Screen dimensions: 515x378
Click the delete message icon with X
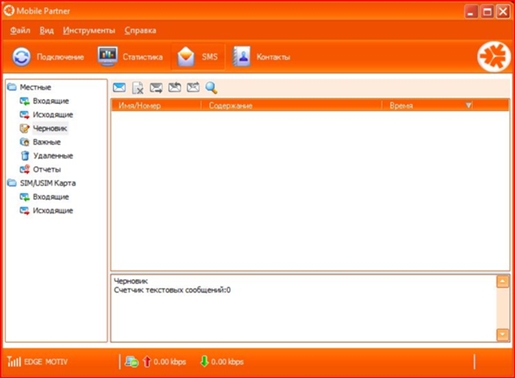pyautogui.click(x=138, y=88)
